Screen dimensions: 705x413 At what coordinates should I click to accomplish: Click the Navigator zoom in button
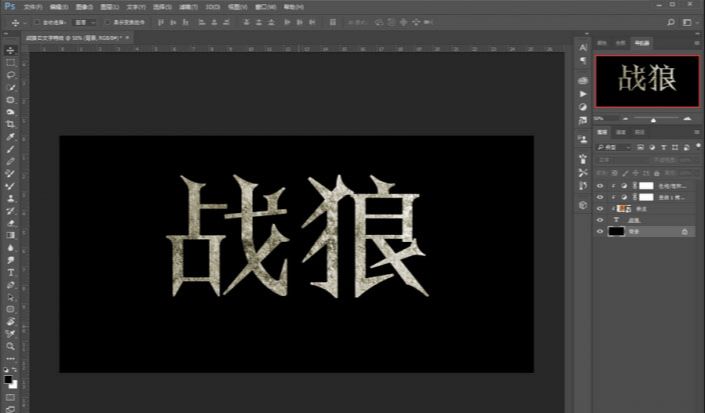coord(687,119)
